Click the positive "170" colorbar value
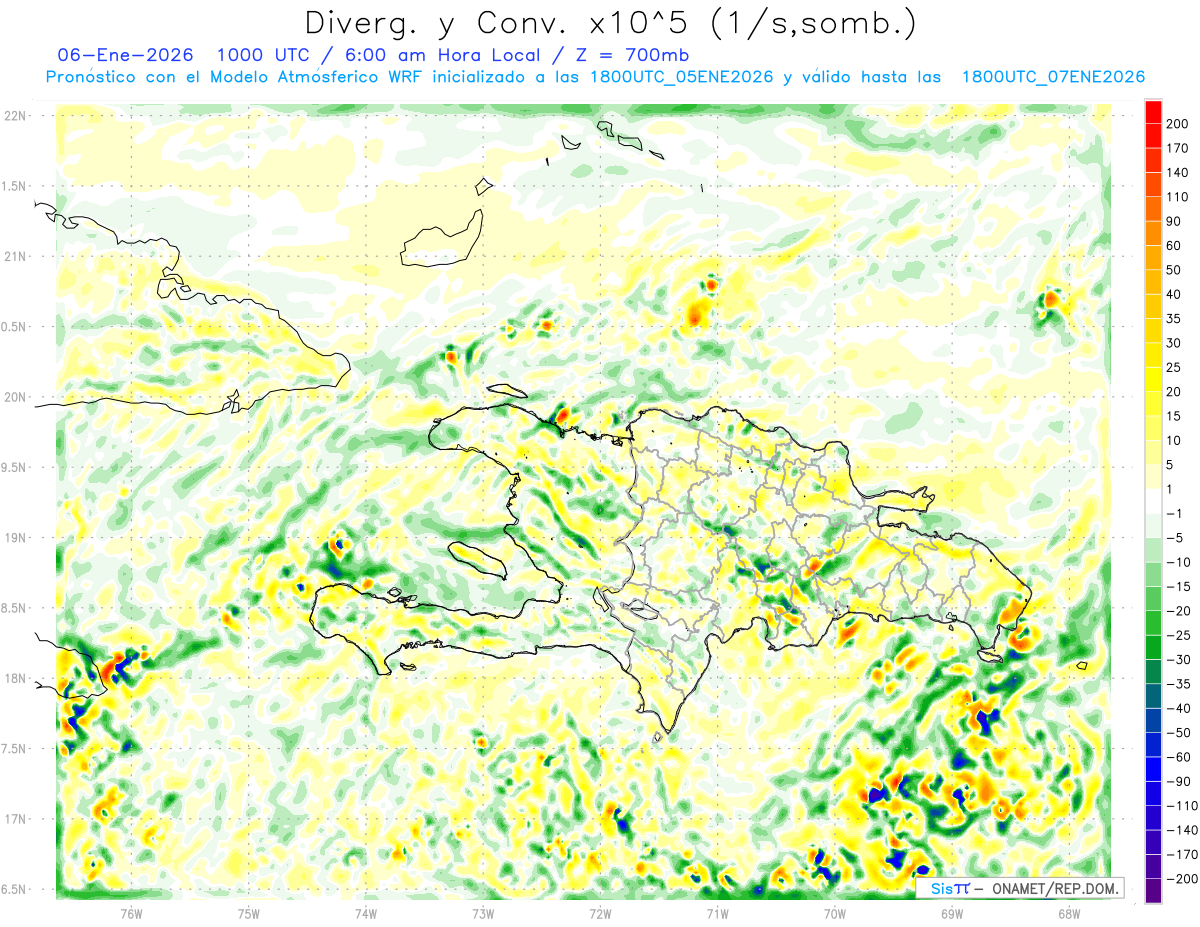Viewport: 1200px width, 927px height. [x=1177, y=148]
